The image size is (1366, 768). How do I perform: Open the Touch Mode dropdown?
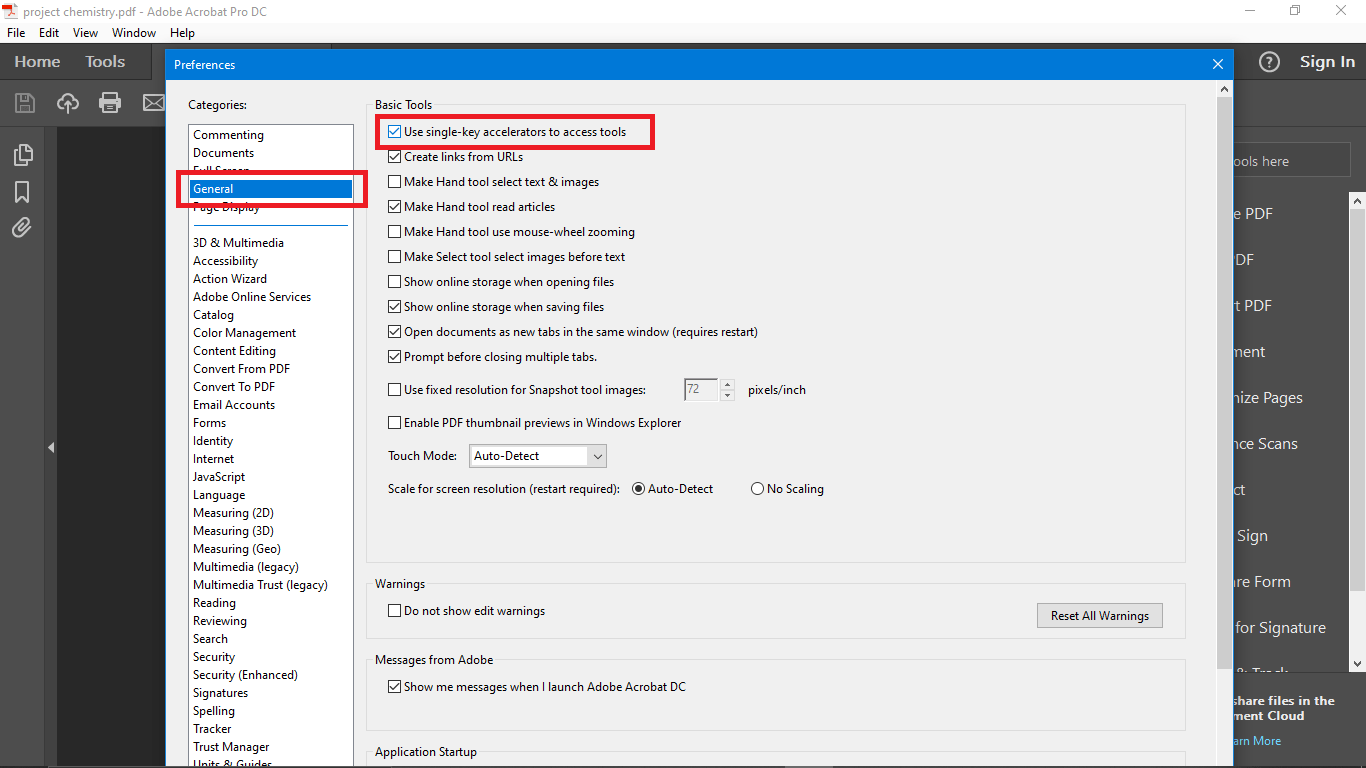[x=538, y=456]
